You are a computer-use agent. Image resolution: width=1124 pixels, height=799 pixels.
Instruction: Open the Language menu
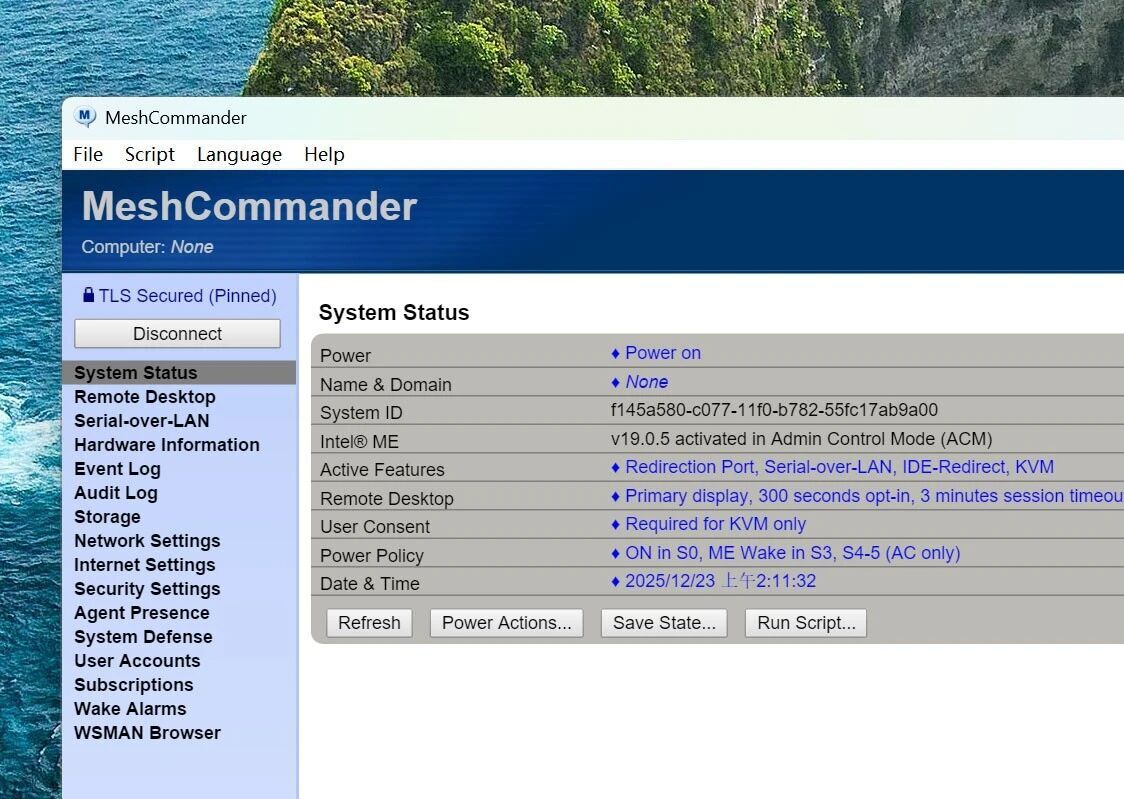239,155
